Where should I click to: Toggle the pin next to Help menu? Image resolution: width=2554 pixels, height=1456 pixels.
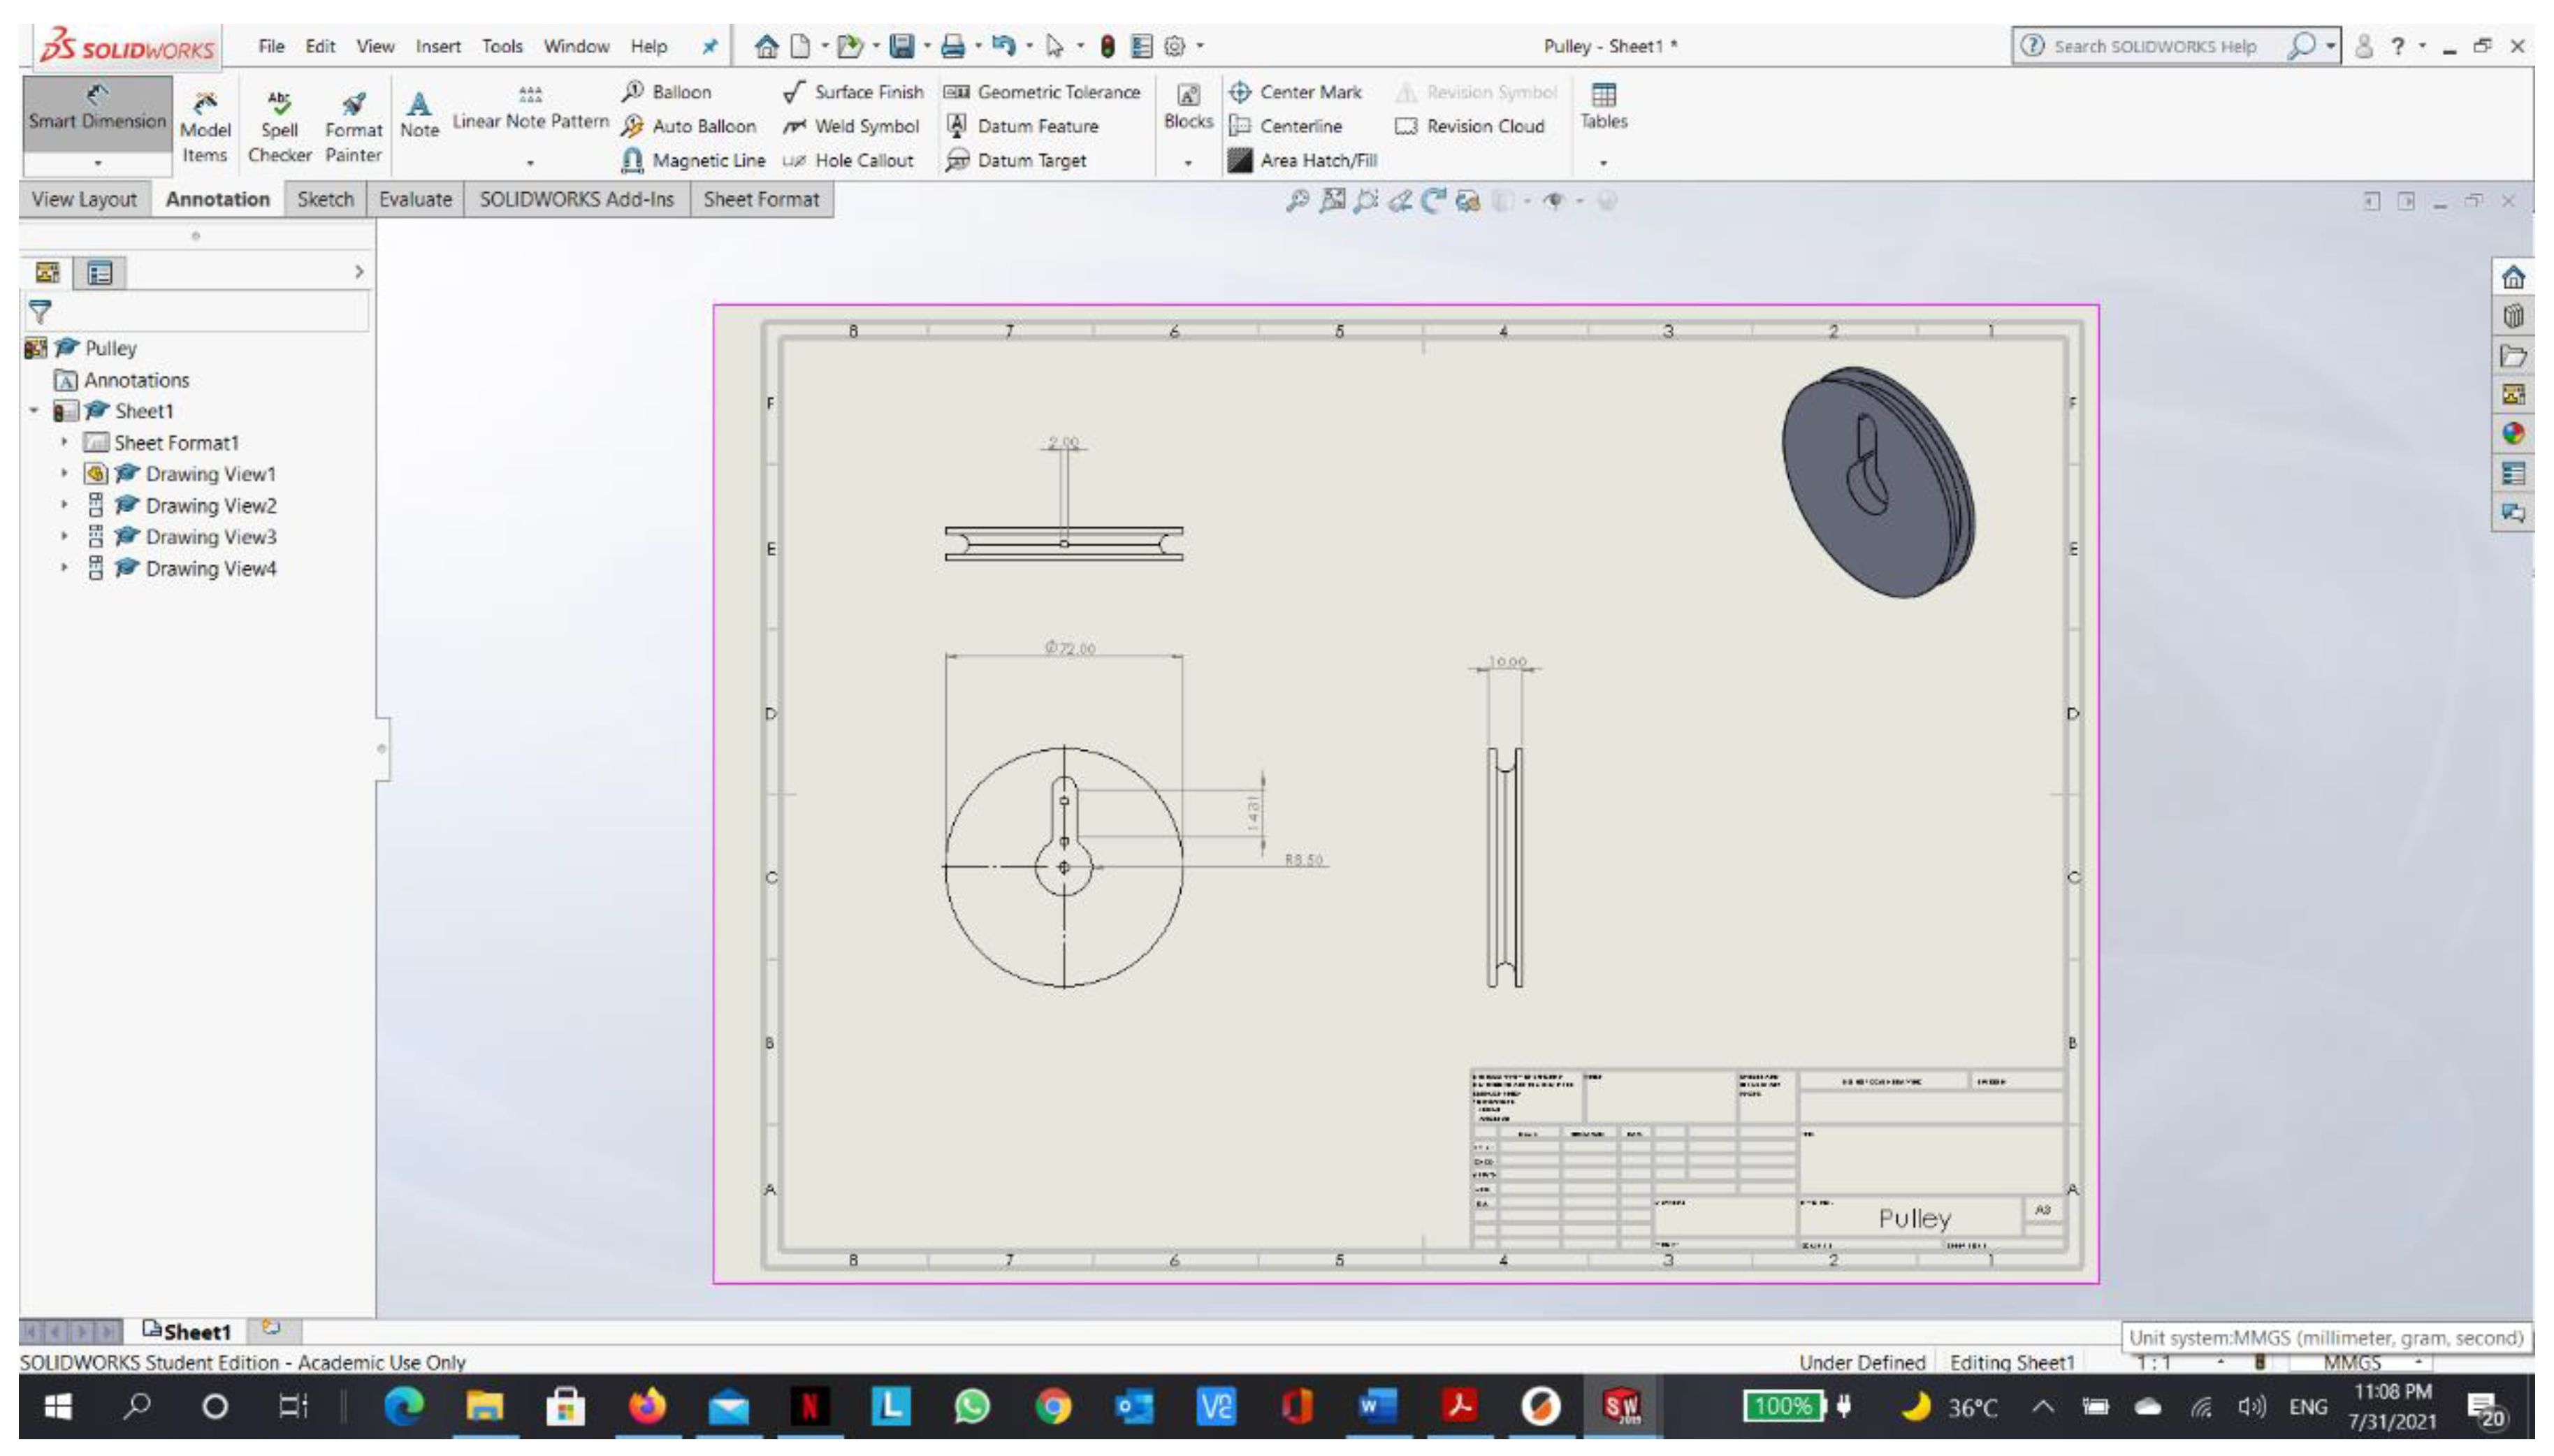pos(709,46)
